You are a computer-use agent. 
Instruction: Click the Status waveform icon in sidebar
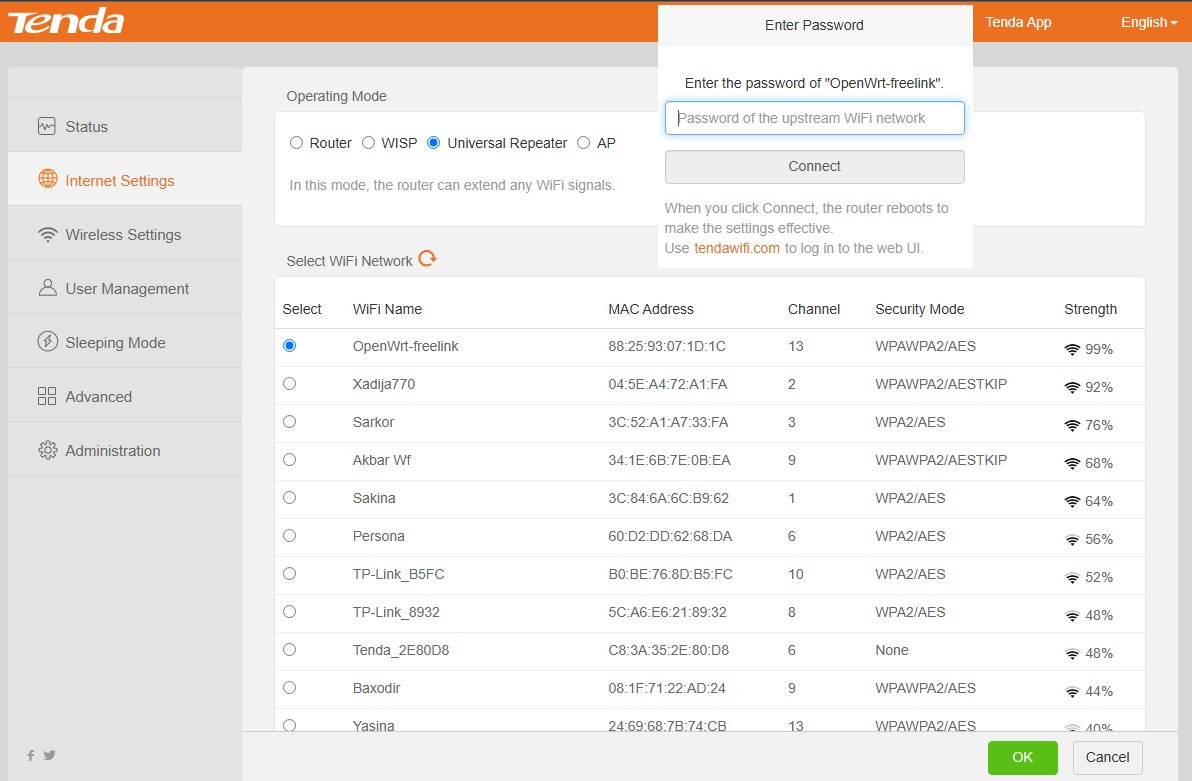[x=47, y=127]
